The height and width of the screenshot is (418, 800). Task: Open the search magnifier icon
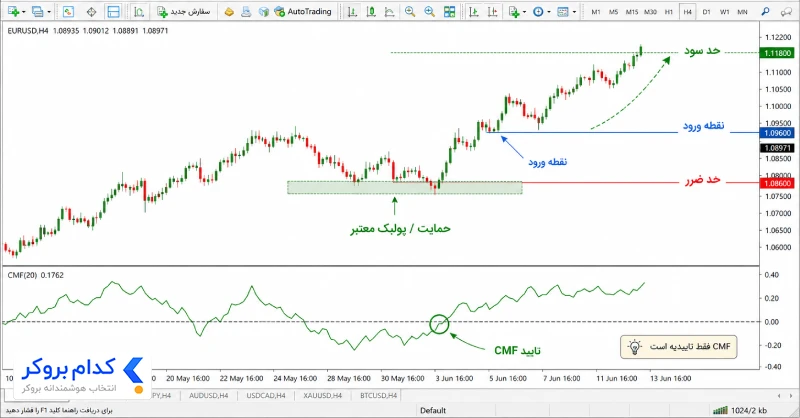(x=765, y=11)
